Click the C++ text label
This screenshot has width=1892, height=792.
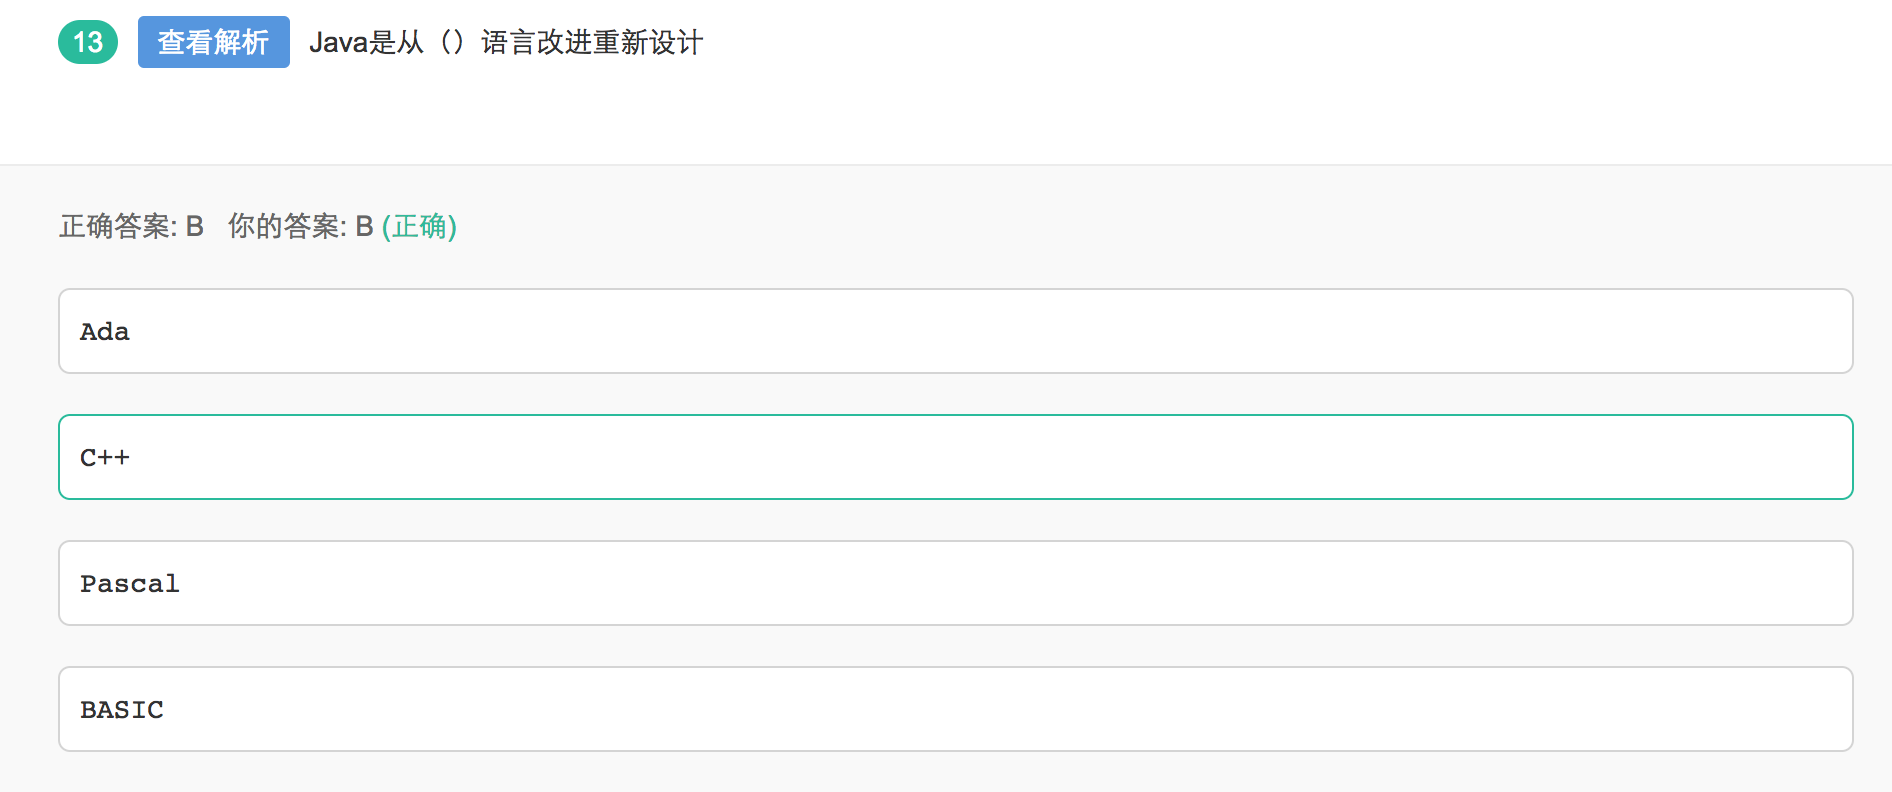(x=105, y=457)
